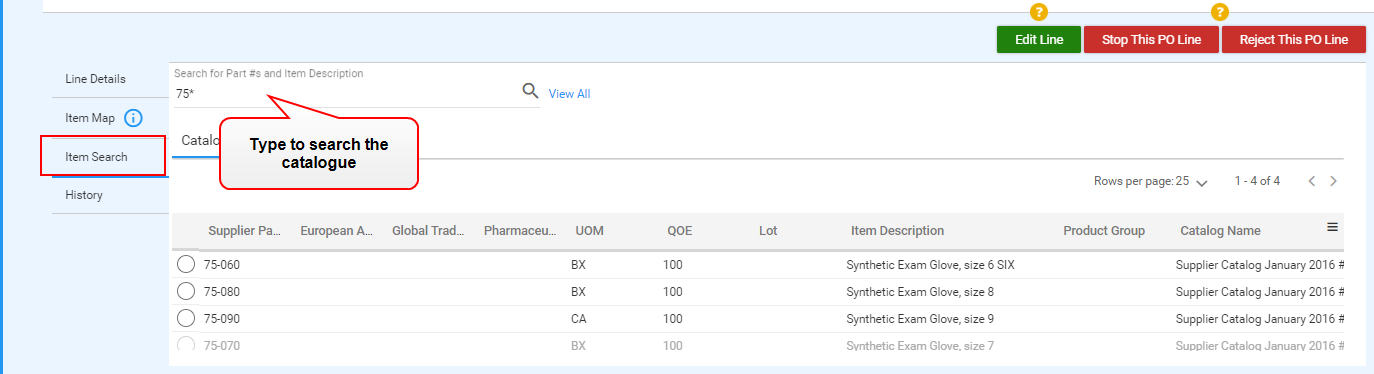Click 'Synthetic Exam Glove, size 9' cell
The width and height of the screenshot is (1374, 374).
click(920, 319)
